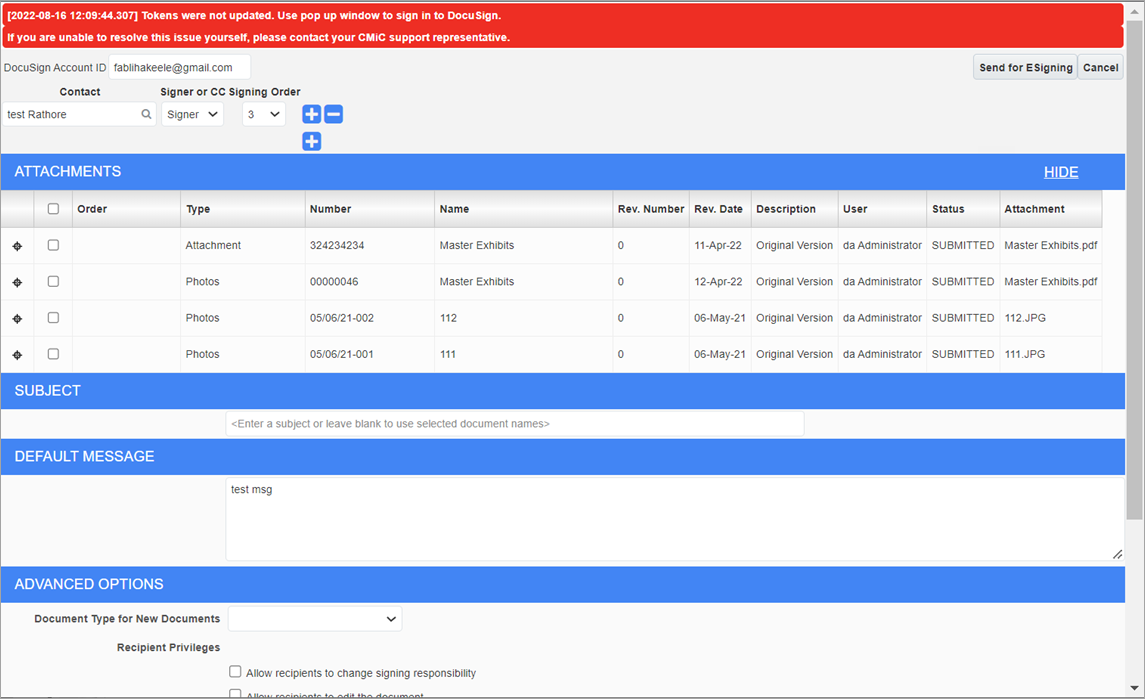Check the box for attachment 324234234

53,245
